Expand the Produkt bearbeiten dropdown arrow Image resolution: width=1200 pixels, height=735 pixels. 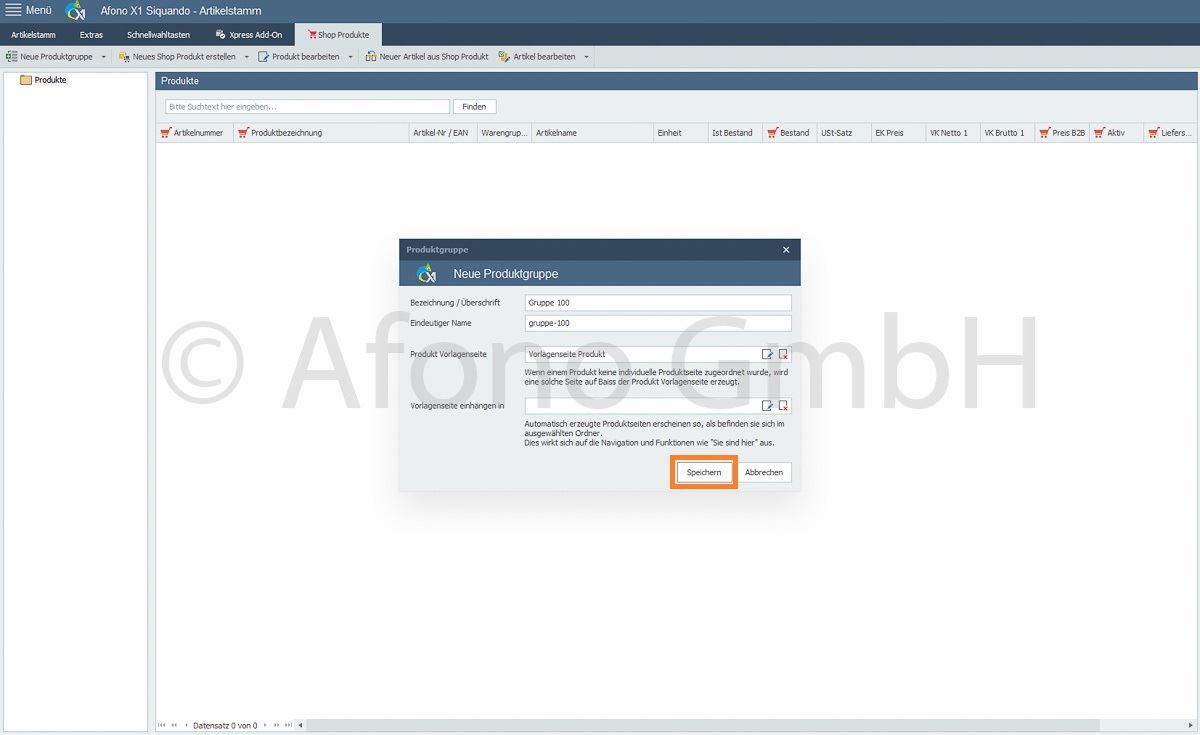pos(350,57)
